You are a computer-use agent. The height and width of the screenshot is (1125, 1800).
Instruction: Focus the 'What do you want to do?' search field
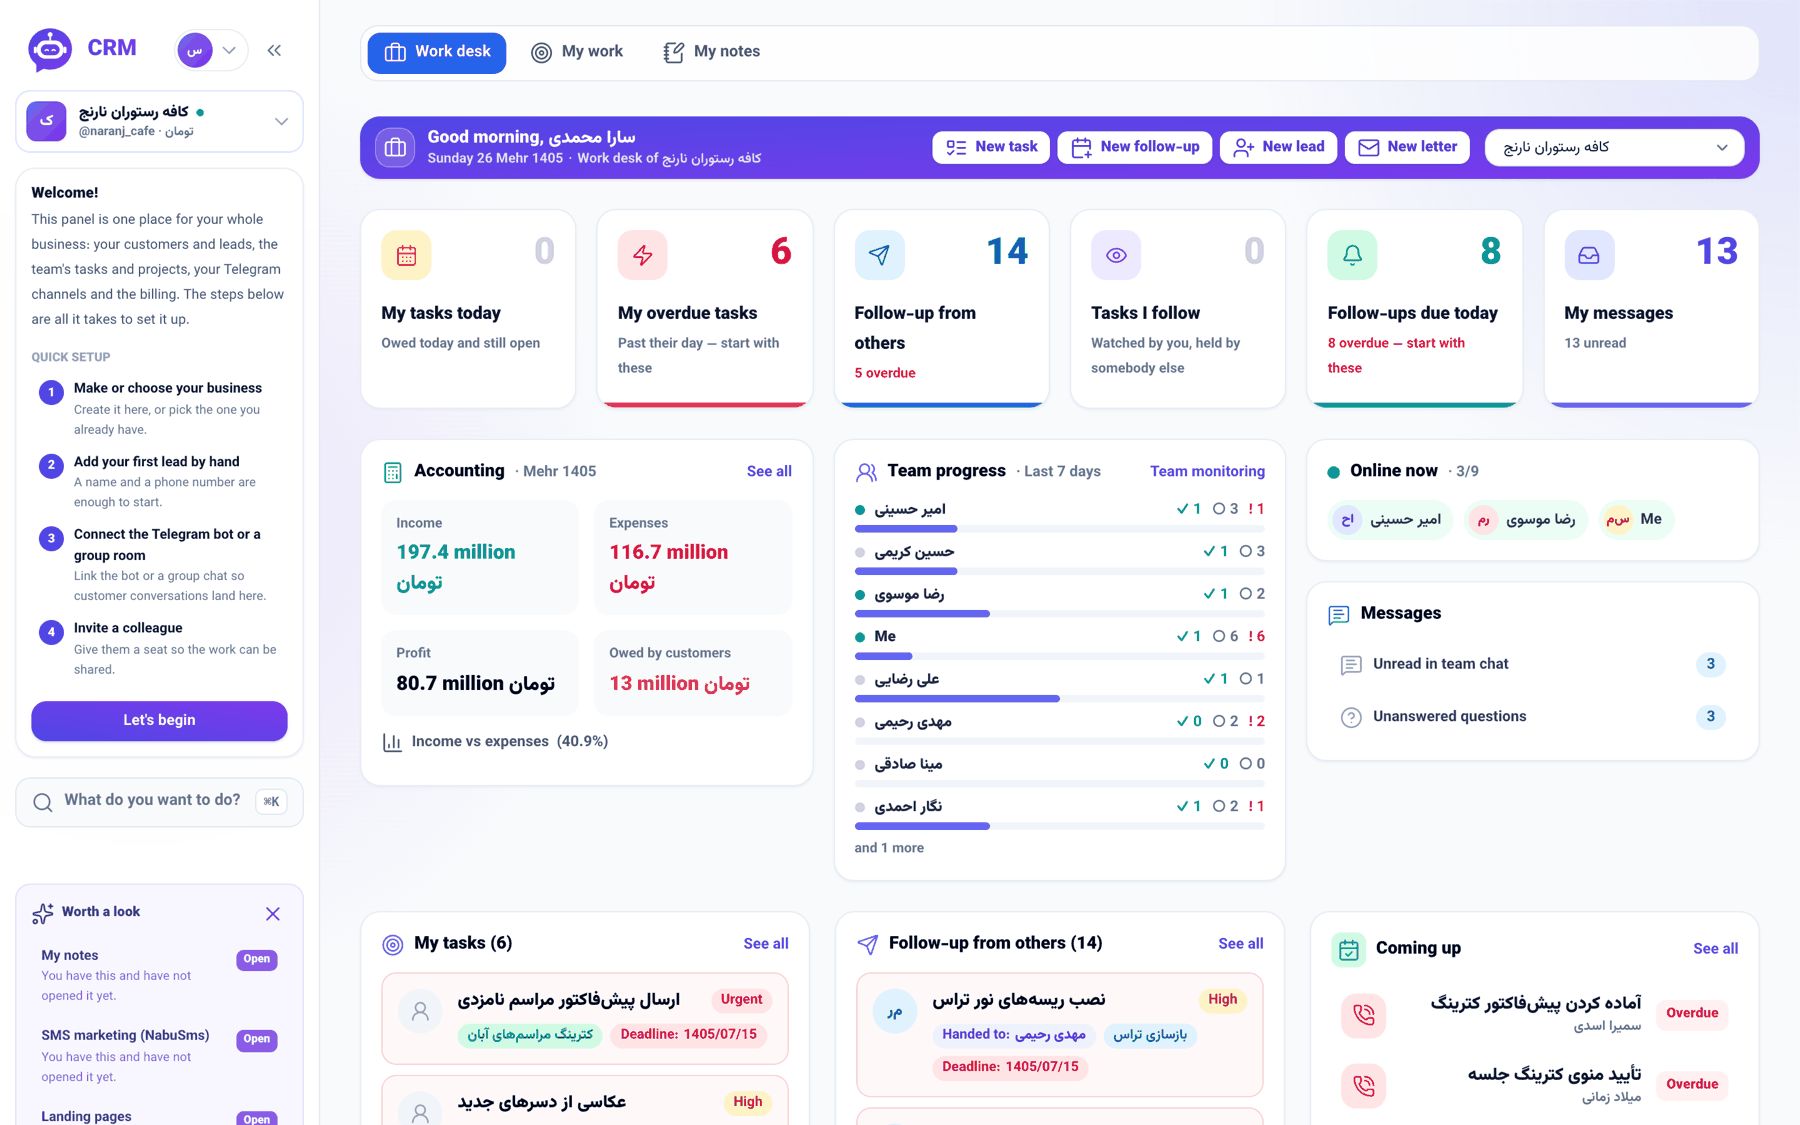coord(159,801)
